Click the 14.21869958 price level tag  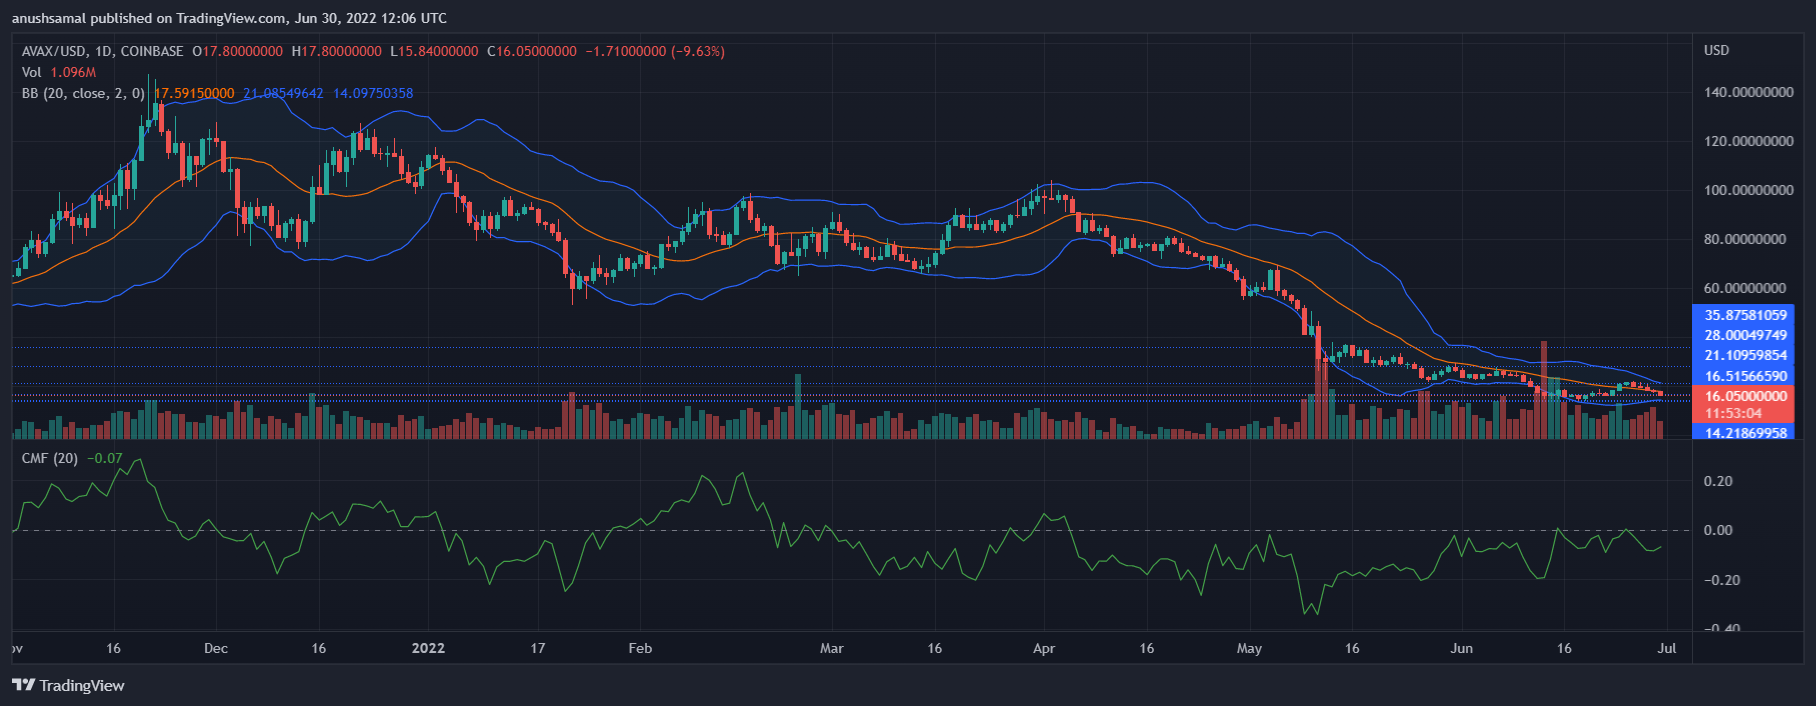tap(1745, 433)
